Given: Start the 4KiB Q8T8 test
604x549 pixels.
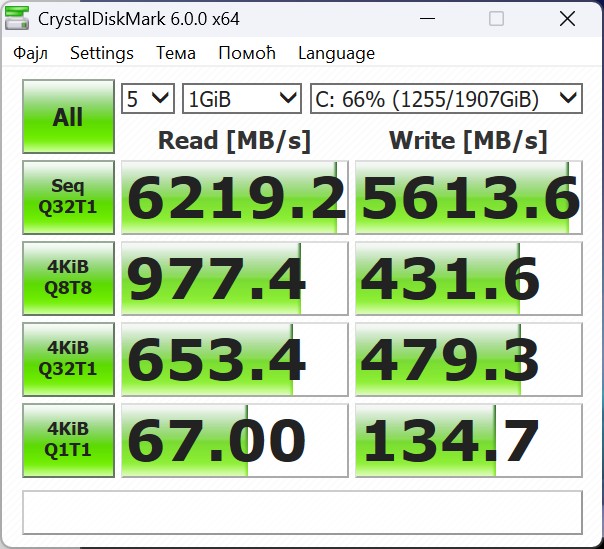Looking at the screenshot, I should [69, 278].
